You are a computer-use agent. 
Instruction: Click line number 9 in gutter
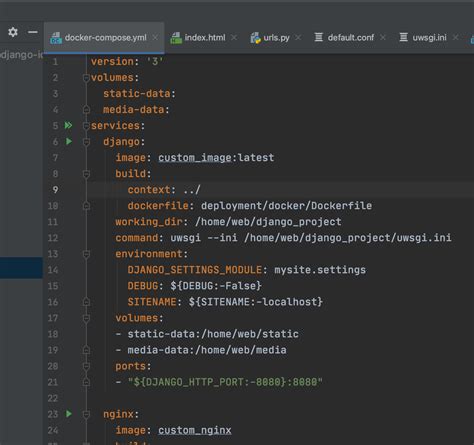55,190
